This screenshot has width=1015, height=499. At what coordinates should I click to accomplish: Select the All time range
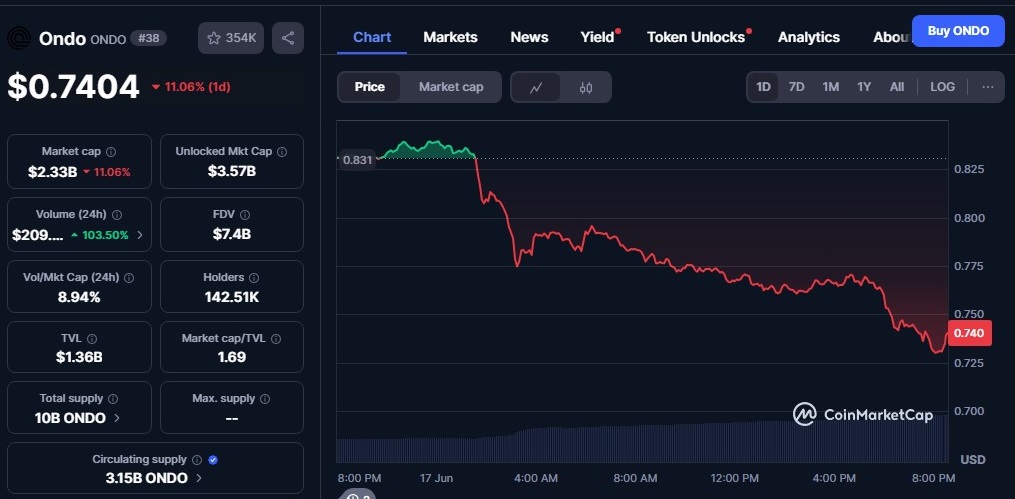pyautogui.click(x=897, y=87)
